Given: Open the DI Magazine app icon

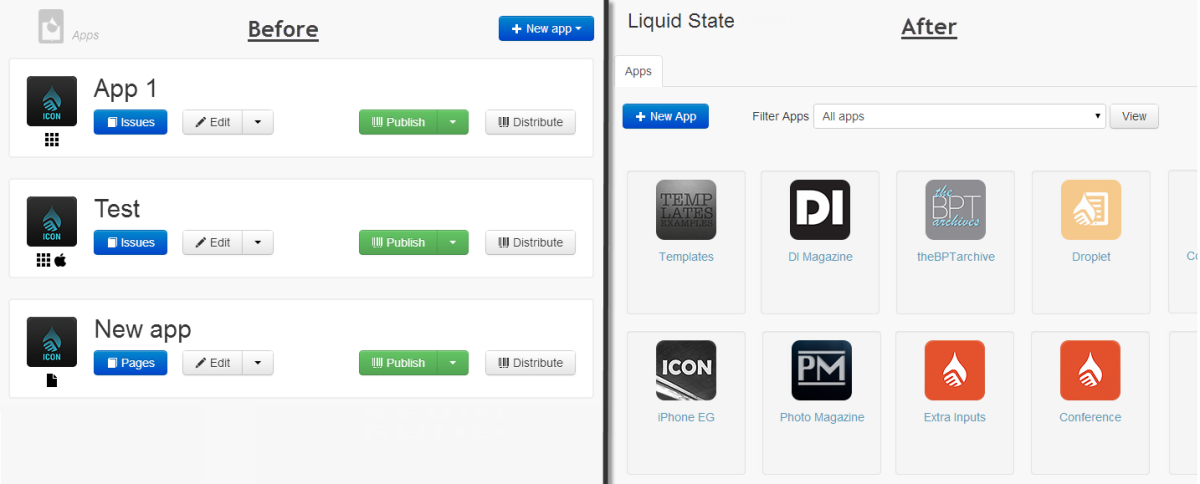Looking at the screenshot, I should click(820, 210).
